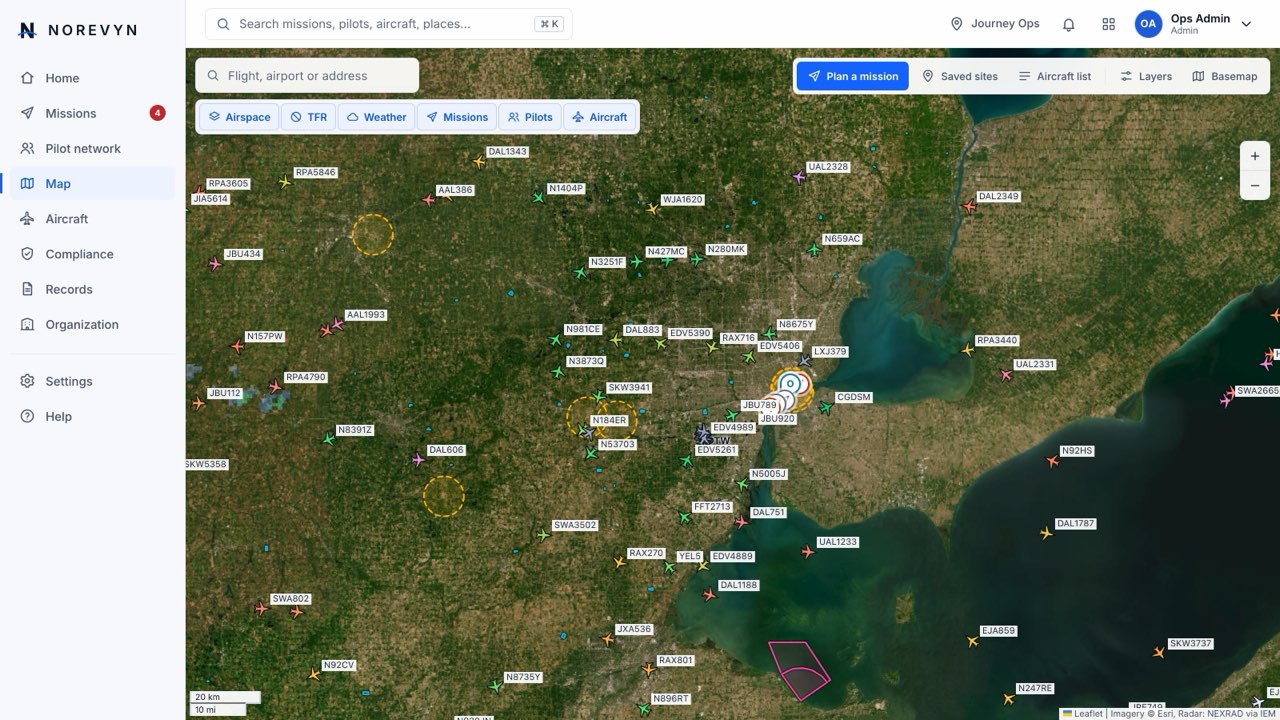Click the Norevyn logo

click(78, 30)
